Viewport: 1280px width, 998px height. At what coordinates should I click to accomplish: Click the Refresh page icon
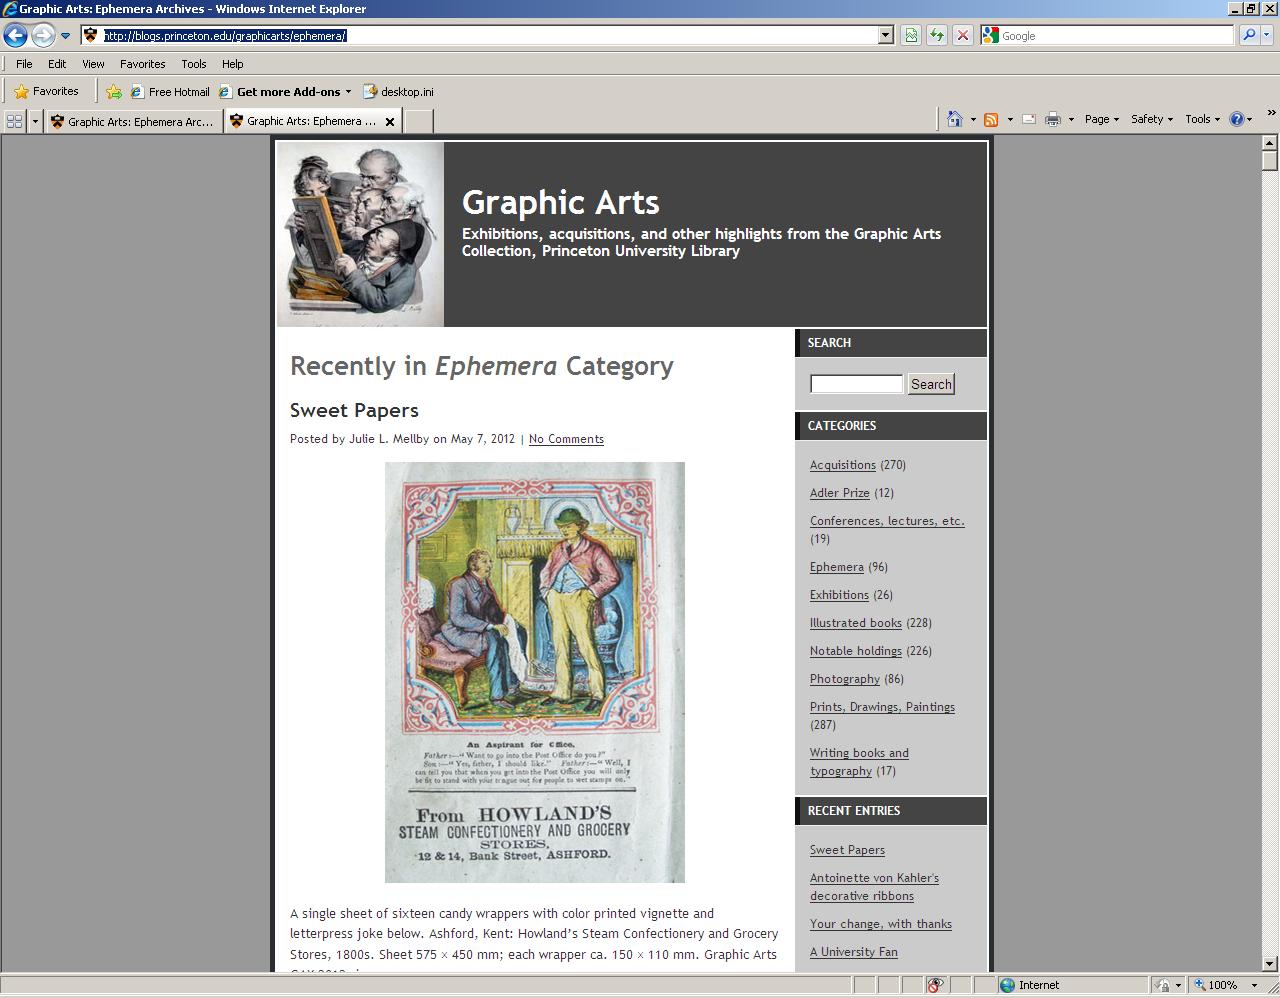pos(937,35)
